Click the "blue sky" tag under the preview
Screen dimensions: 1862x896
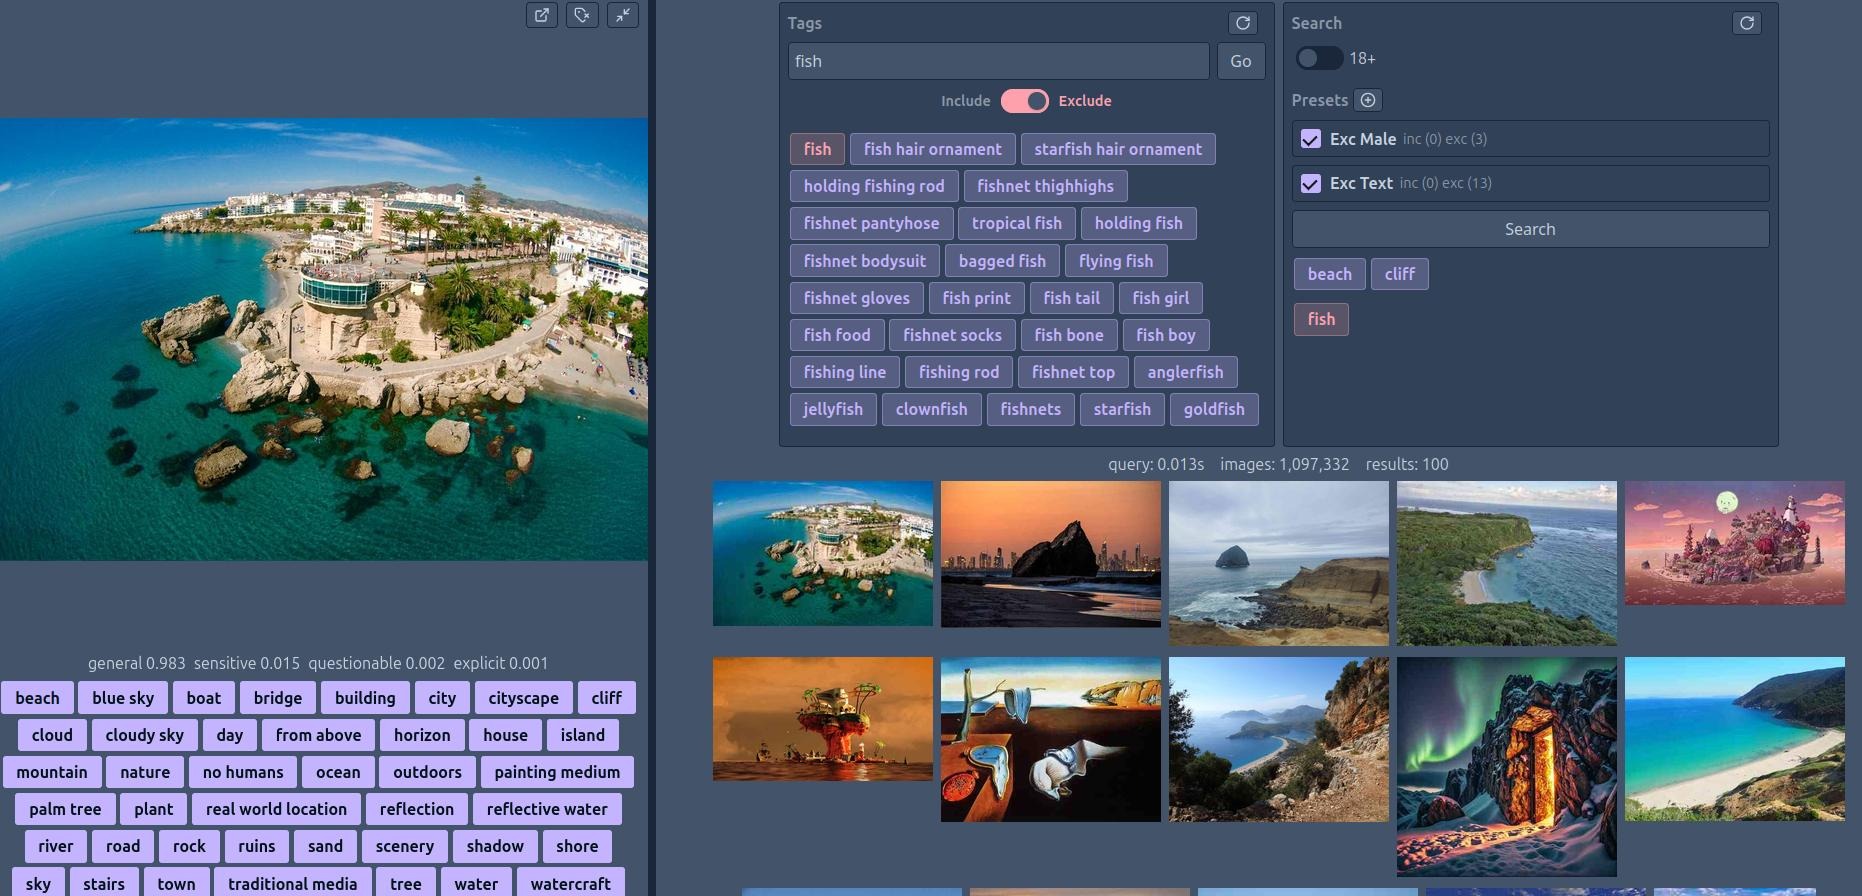[123, 698]
